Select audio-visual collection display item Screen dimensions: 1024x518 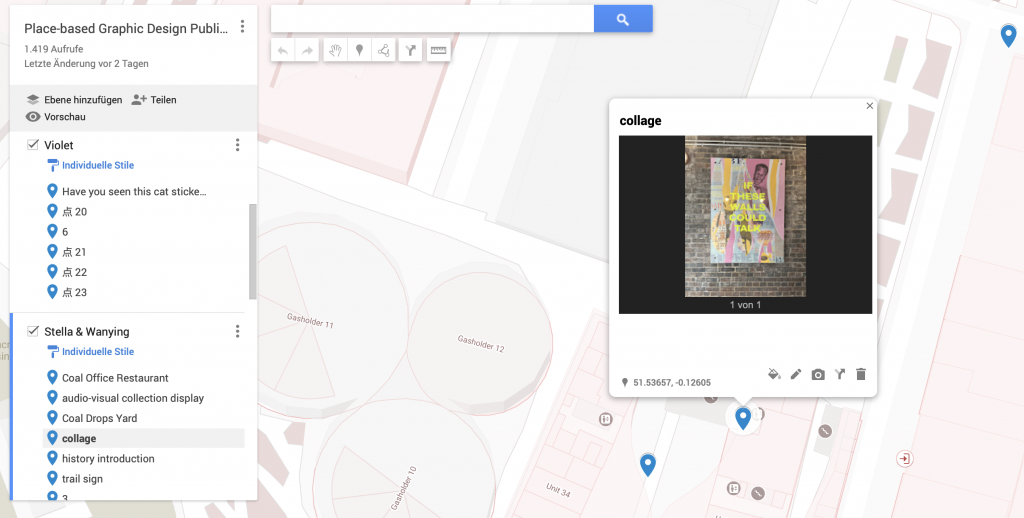click(144, 398)
